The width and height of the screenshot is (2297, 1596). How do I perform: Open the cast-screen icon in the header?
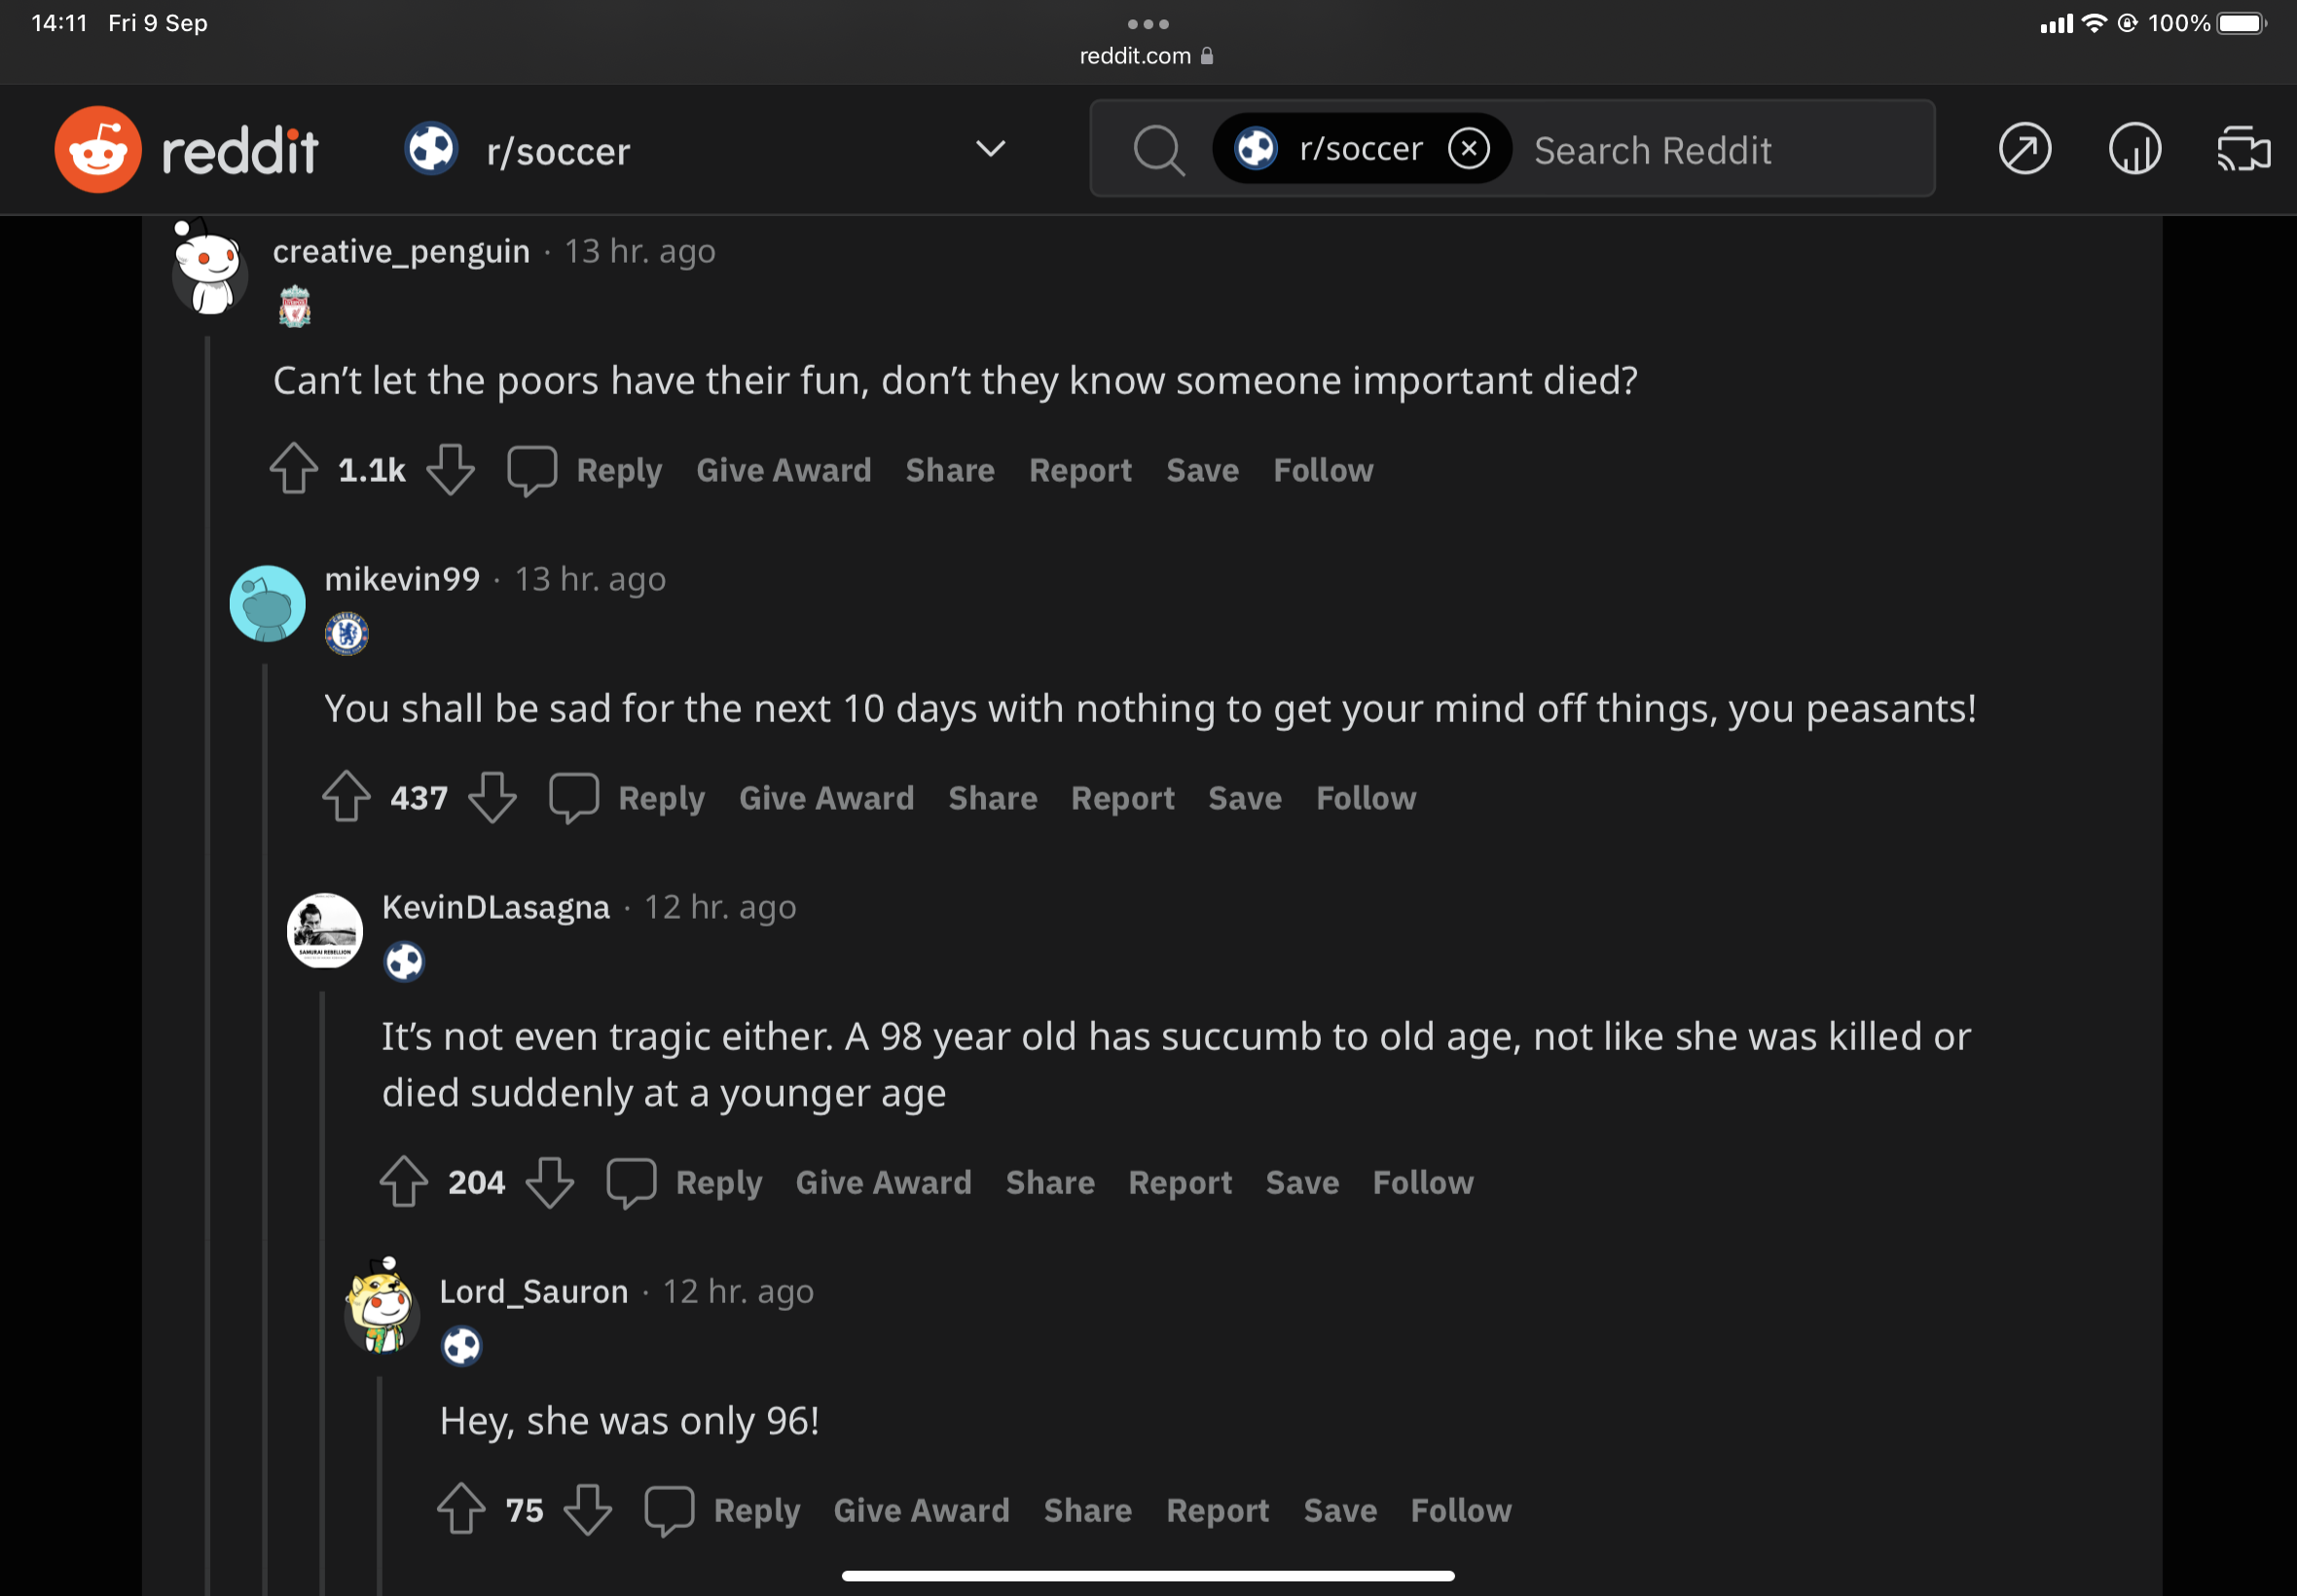(2243, 150)
